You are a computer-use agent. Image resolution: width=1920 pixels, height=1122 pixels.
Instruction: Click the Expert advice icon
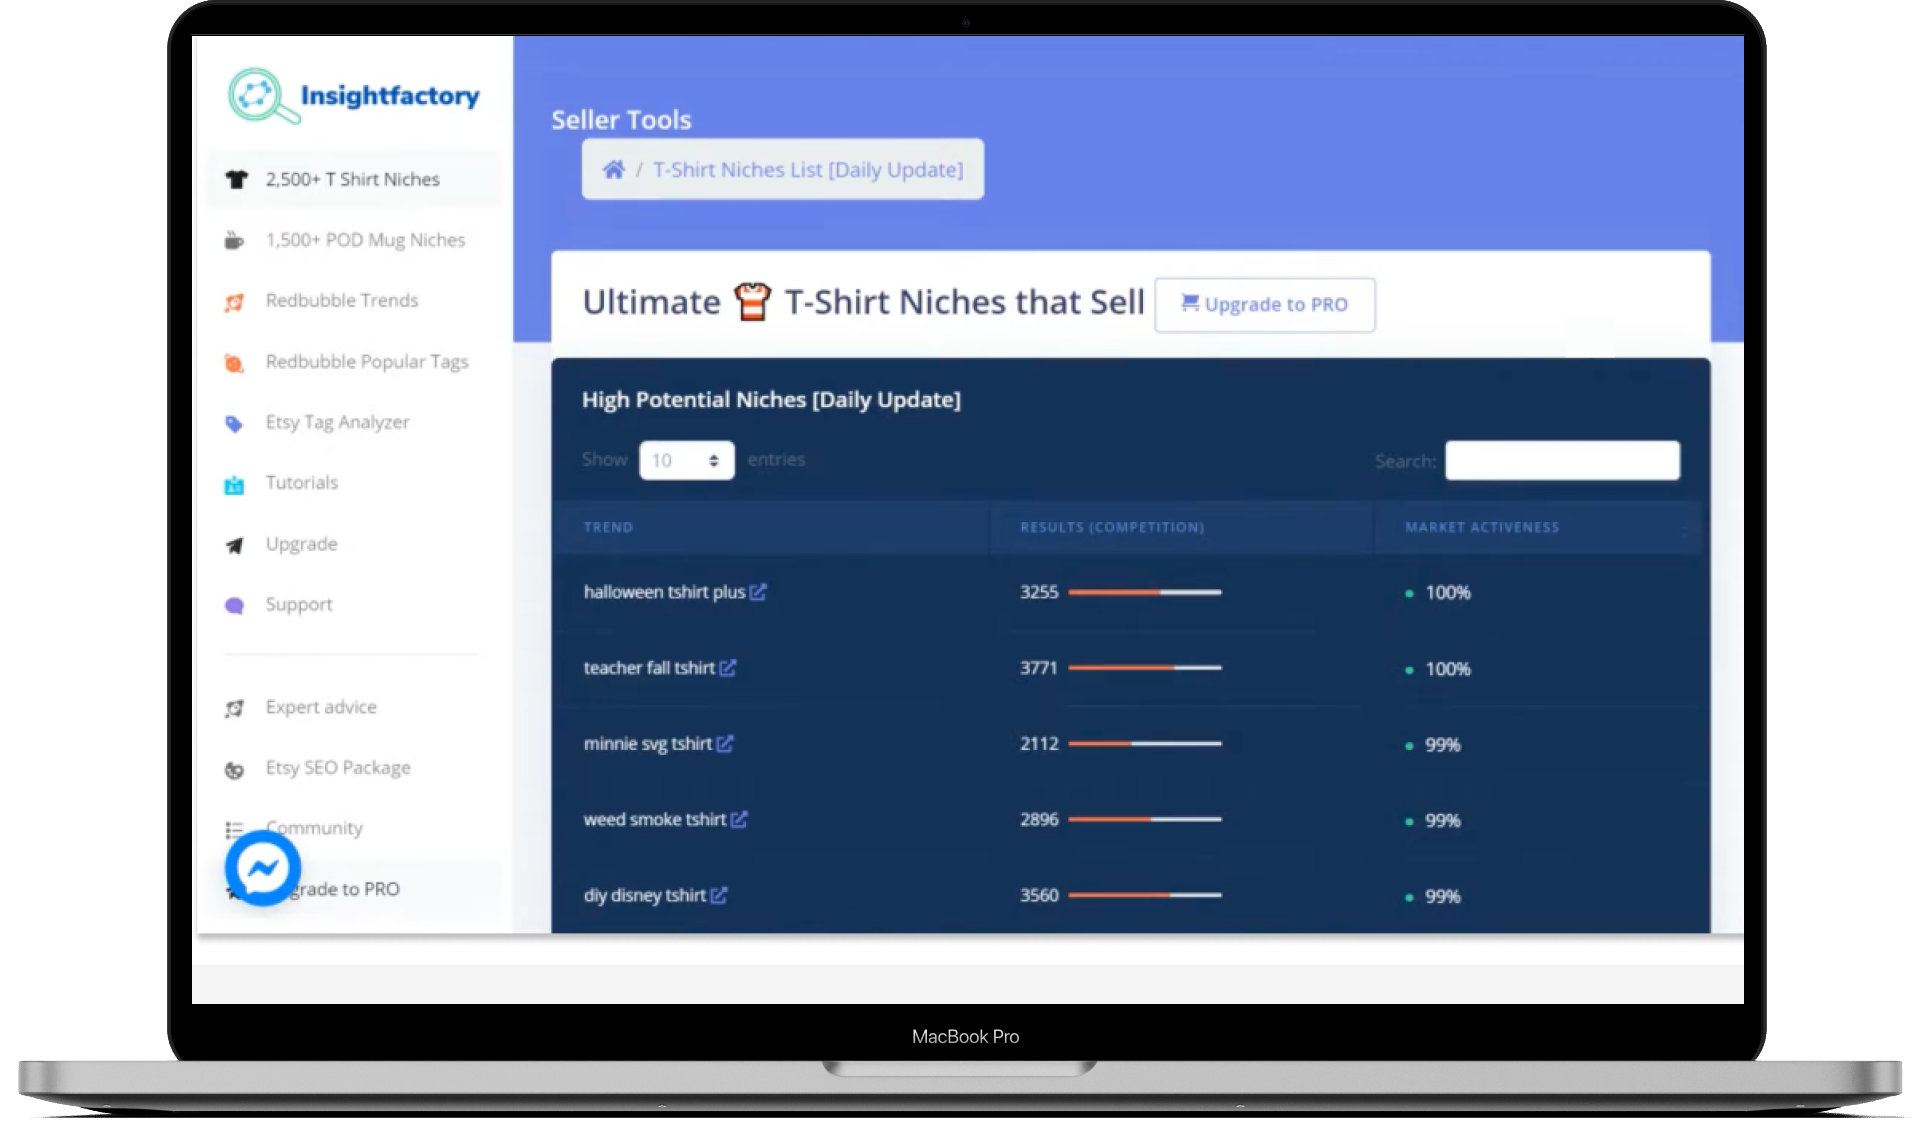pyautogui.click(x=234, y=708)
